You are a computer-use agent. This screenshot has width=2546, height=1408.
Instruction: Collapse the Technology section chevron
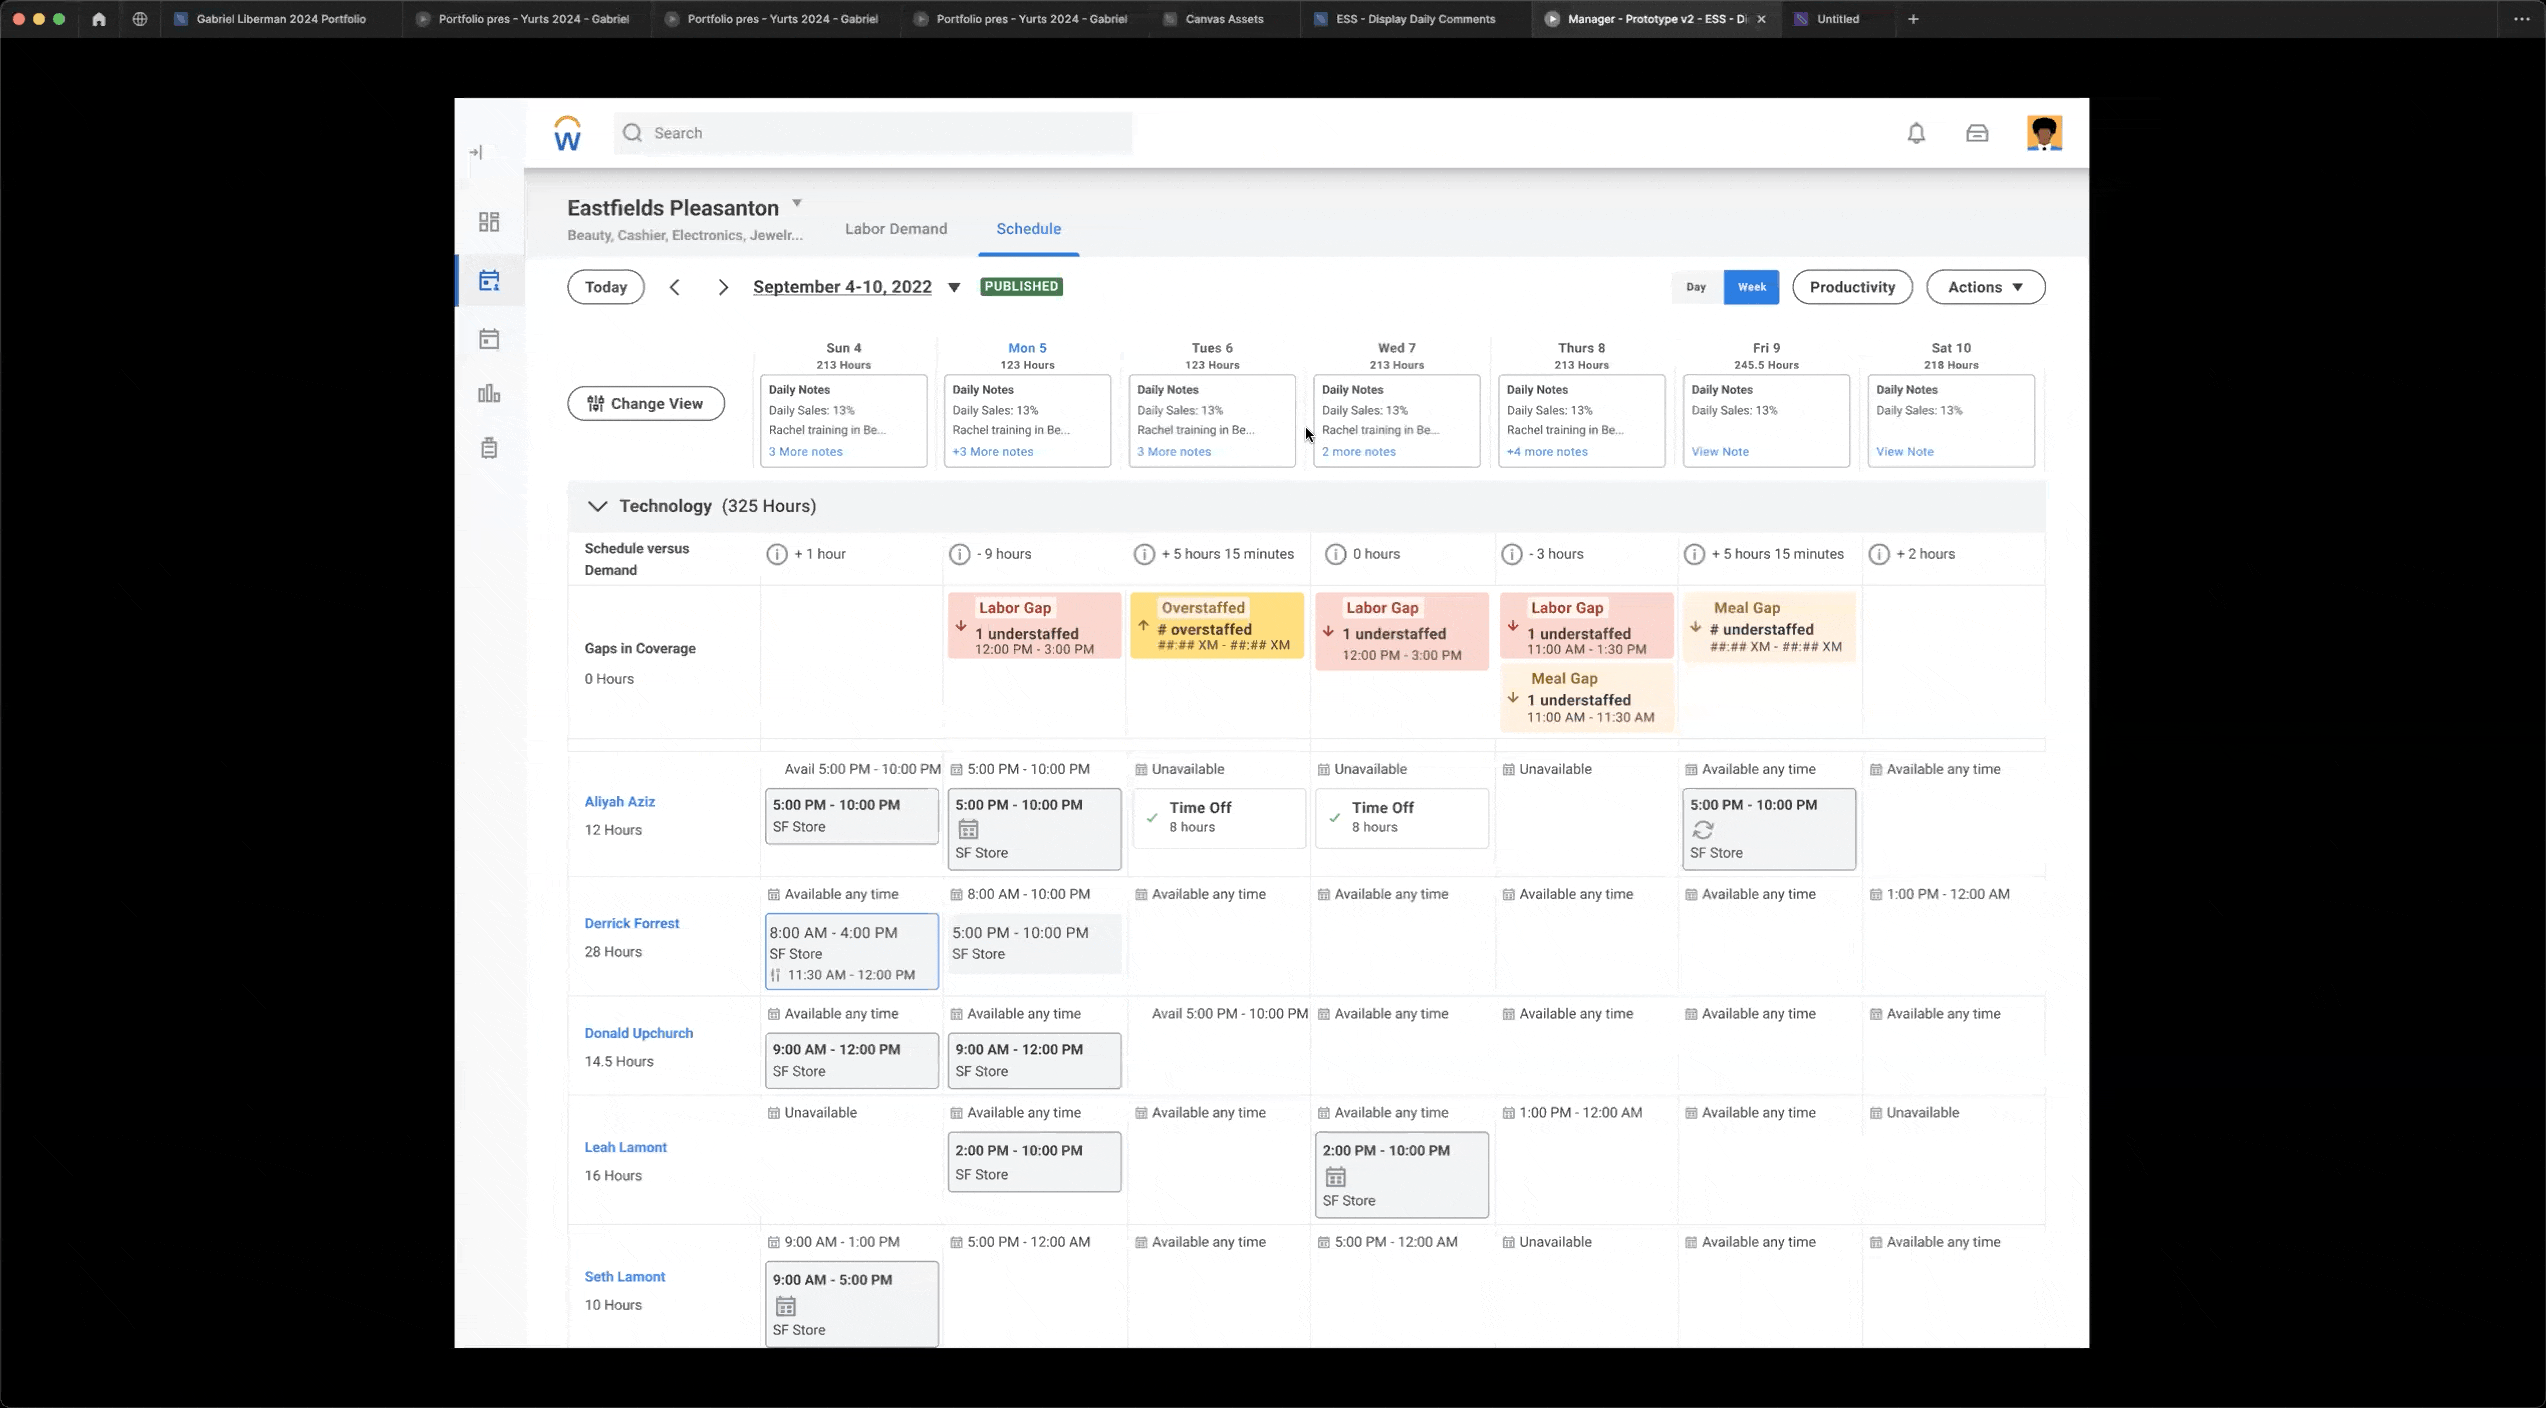point(597,506)
